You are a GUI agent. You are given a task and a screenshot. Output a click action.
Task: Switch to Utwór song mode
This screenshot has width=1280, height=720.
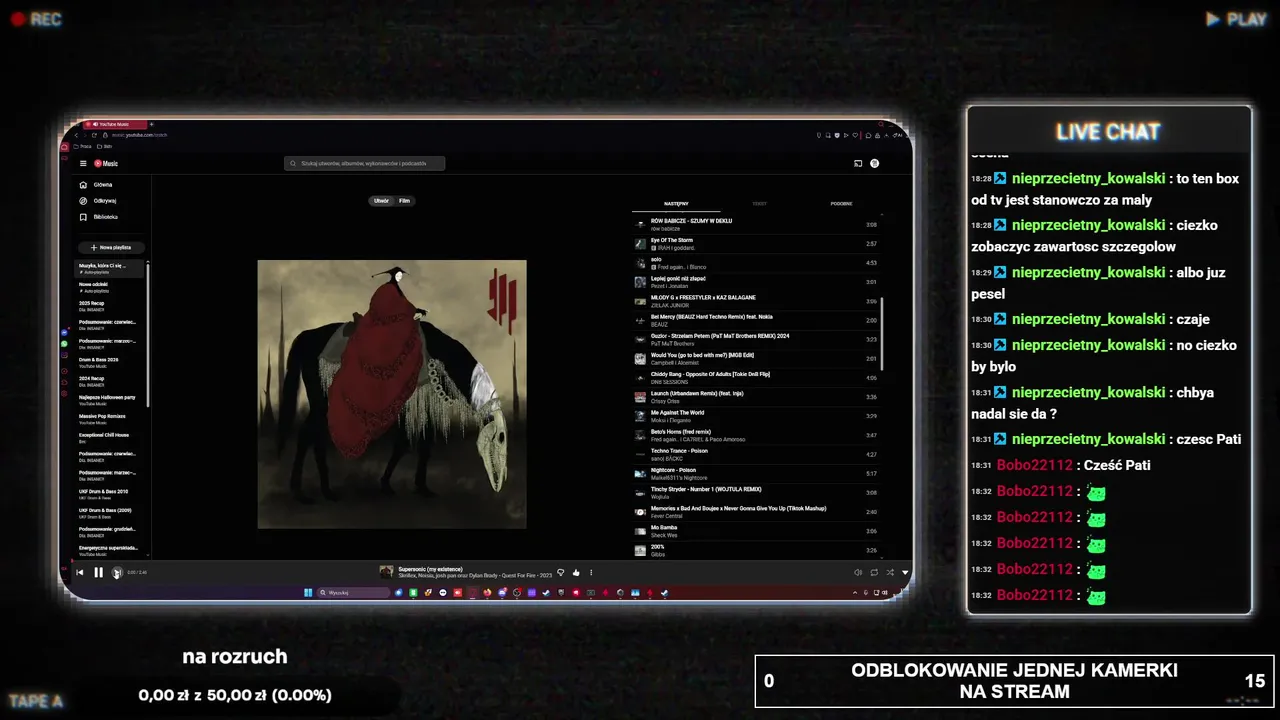coord(381,201)
